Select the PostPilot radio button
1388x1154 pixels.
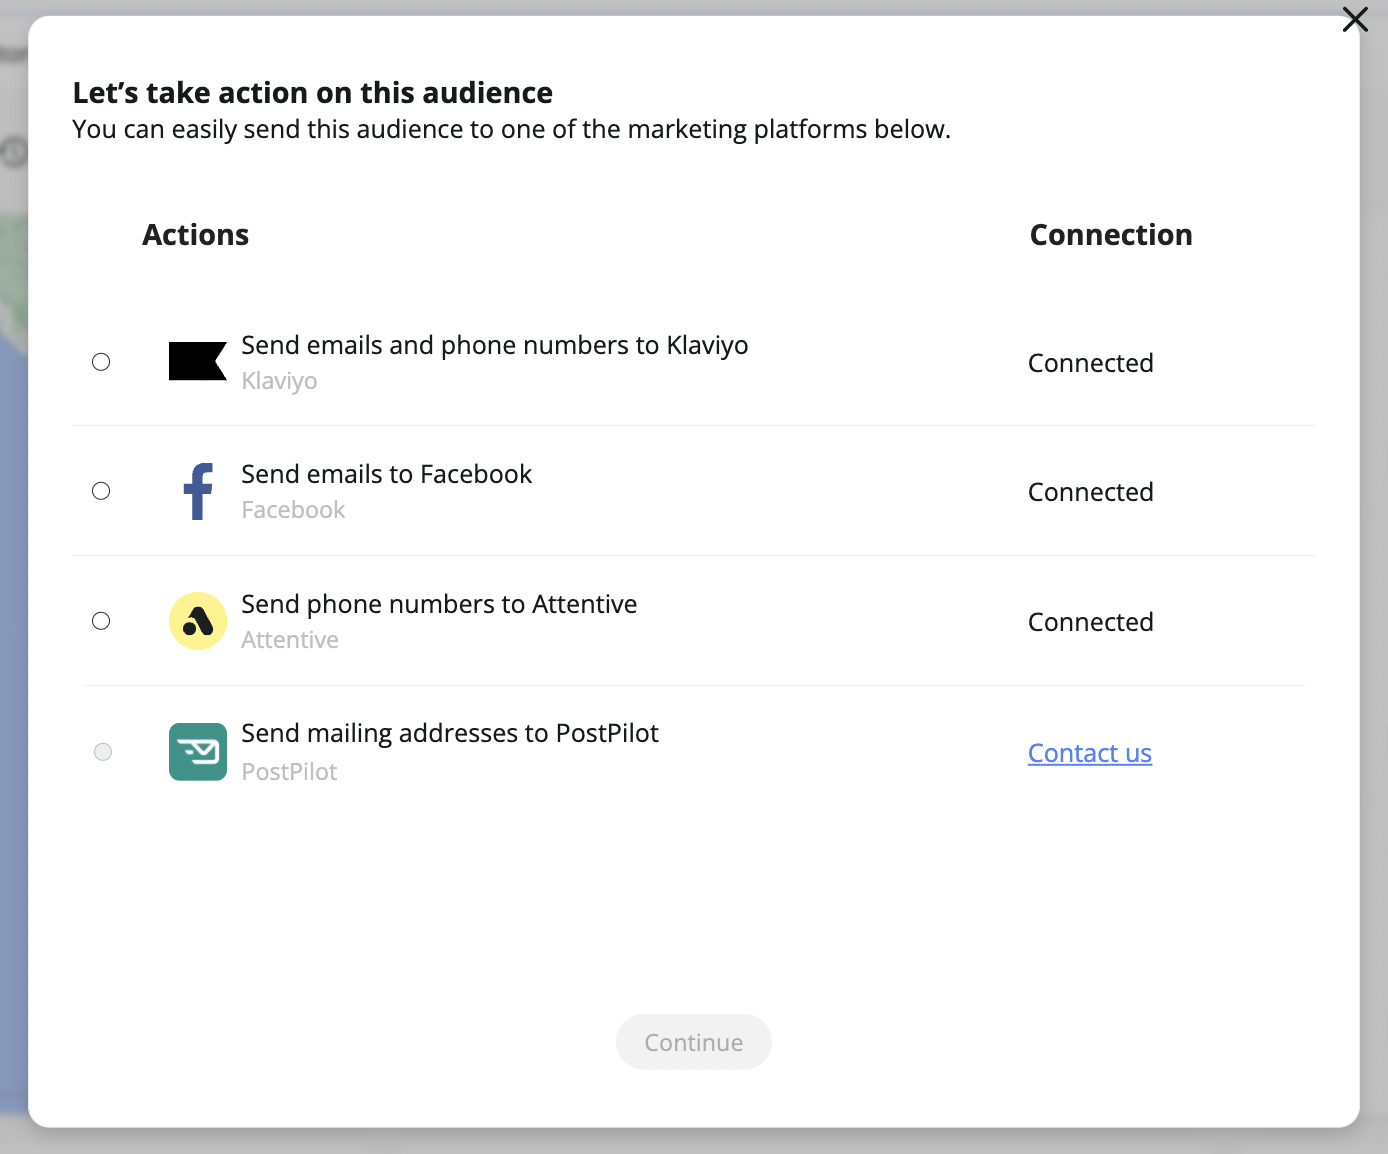pyautogui.click(x=103, y=752)
